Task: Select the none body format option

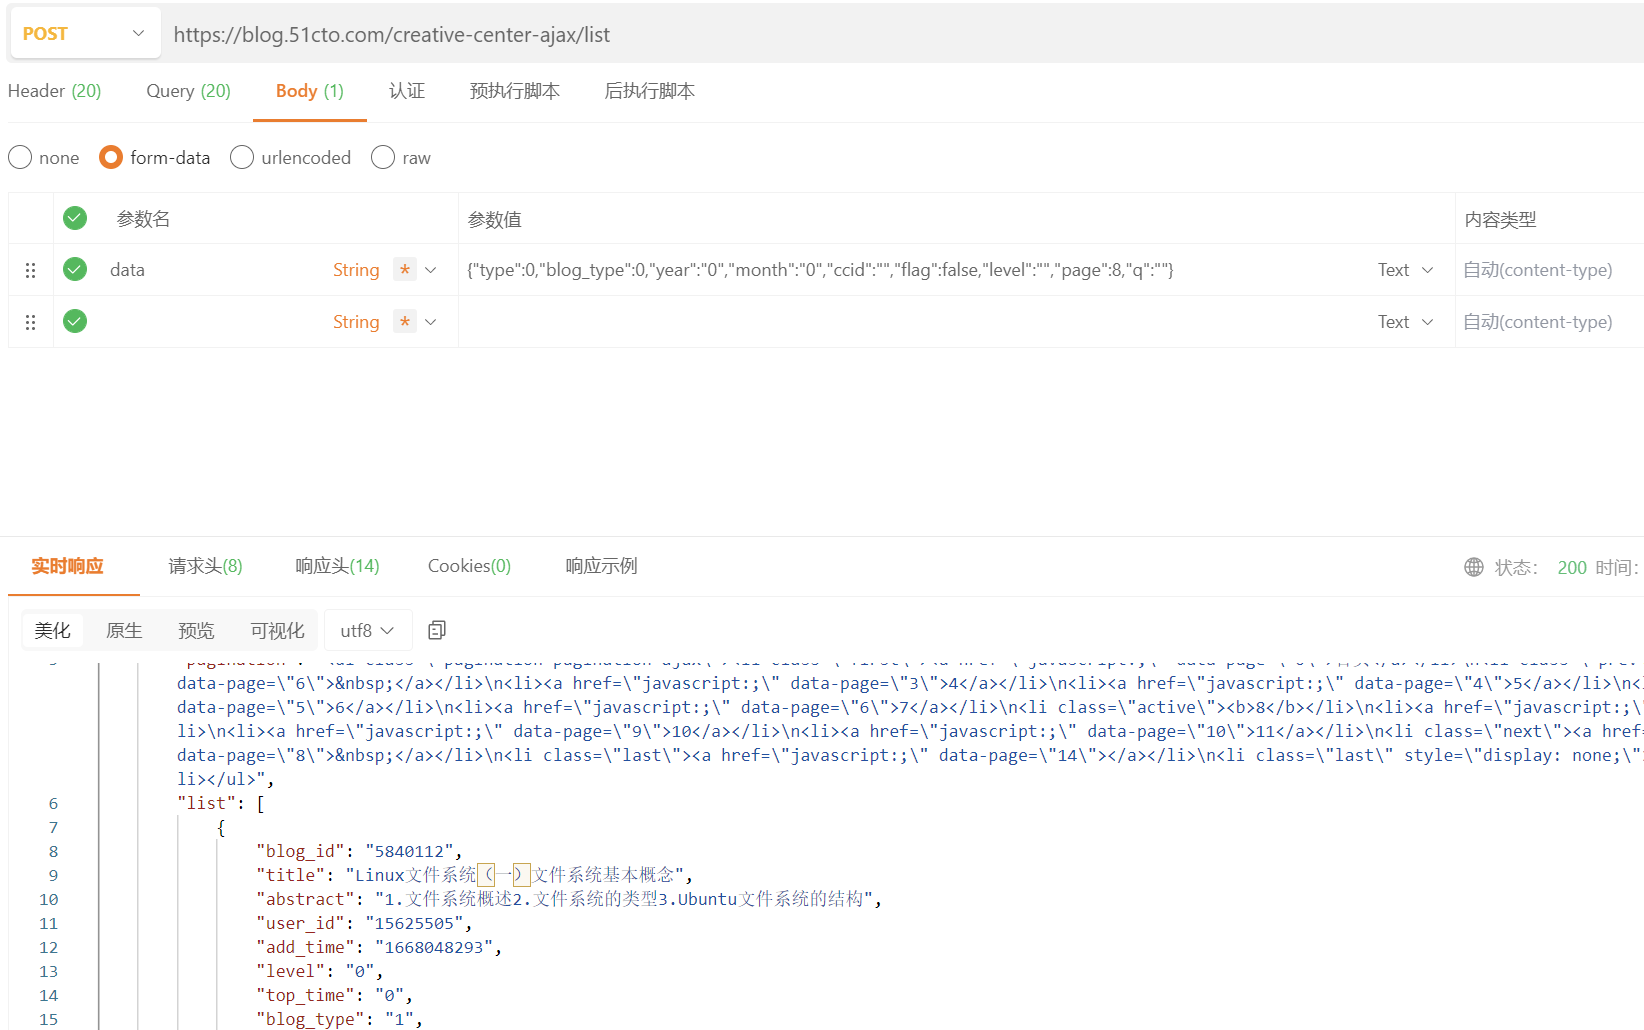Action: pos(19,157)
